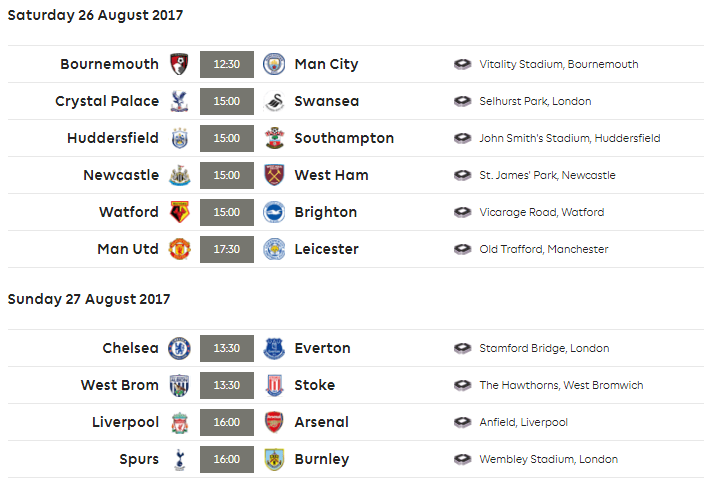Click stadium icon next to Anfield, Liverpool
704x482 pixels.
click(462, 422)
